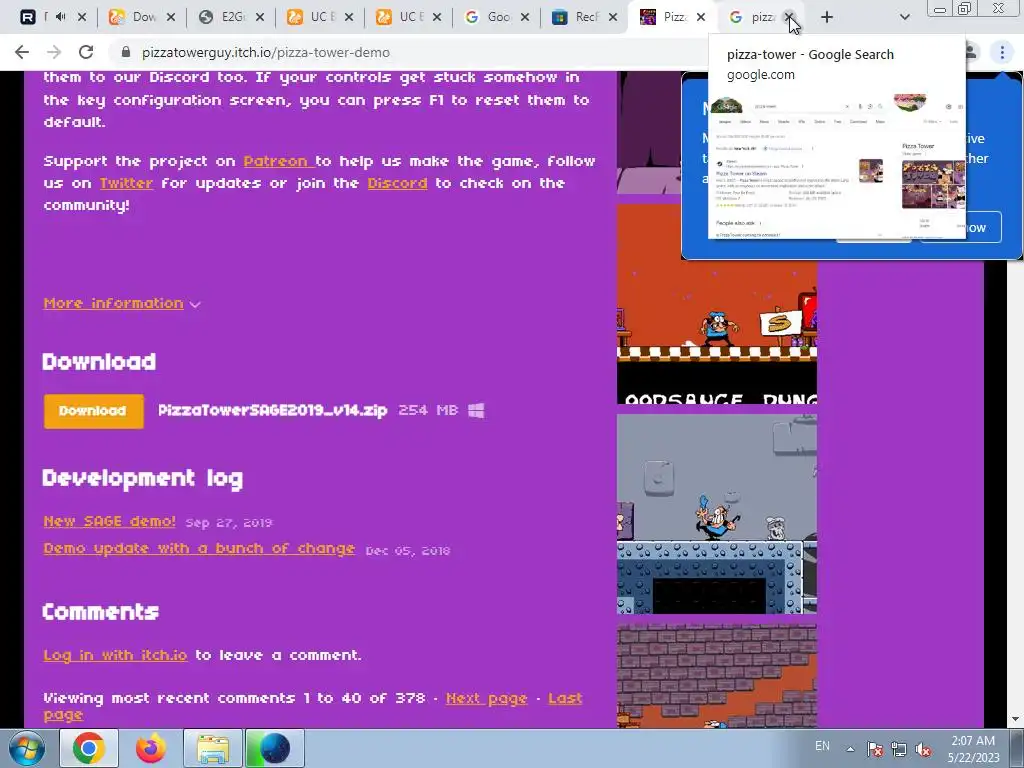Click the browser forward arrow
This screenshot has width=1024, height=768.
click(x=54, y=52)
